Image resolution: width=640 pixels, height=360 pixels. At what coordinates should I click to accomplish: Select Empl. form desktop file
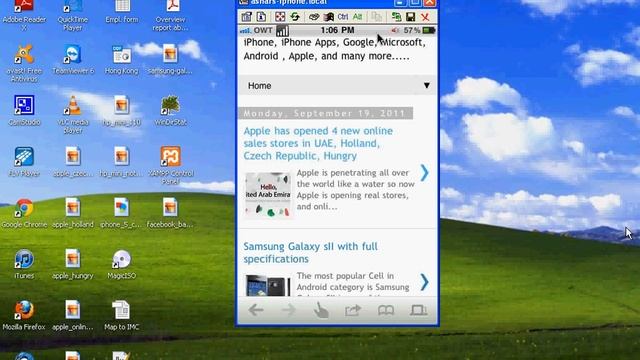122,11
